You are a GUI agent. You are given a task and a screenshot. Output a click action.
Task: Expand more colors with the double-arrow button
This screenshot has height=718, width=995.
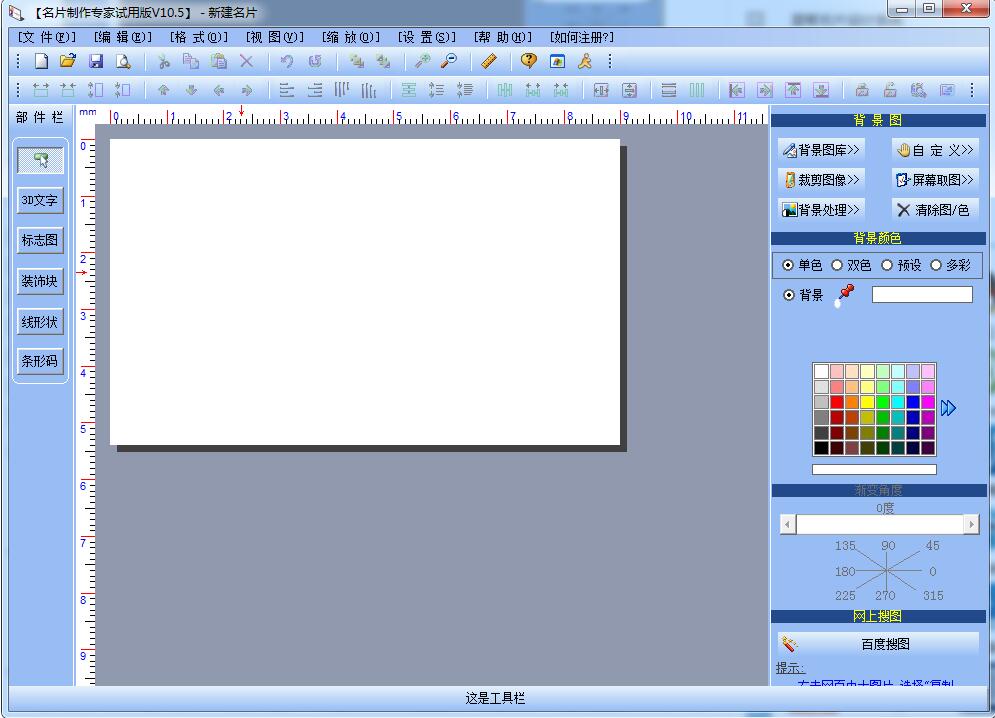click(x=949, y=408)
